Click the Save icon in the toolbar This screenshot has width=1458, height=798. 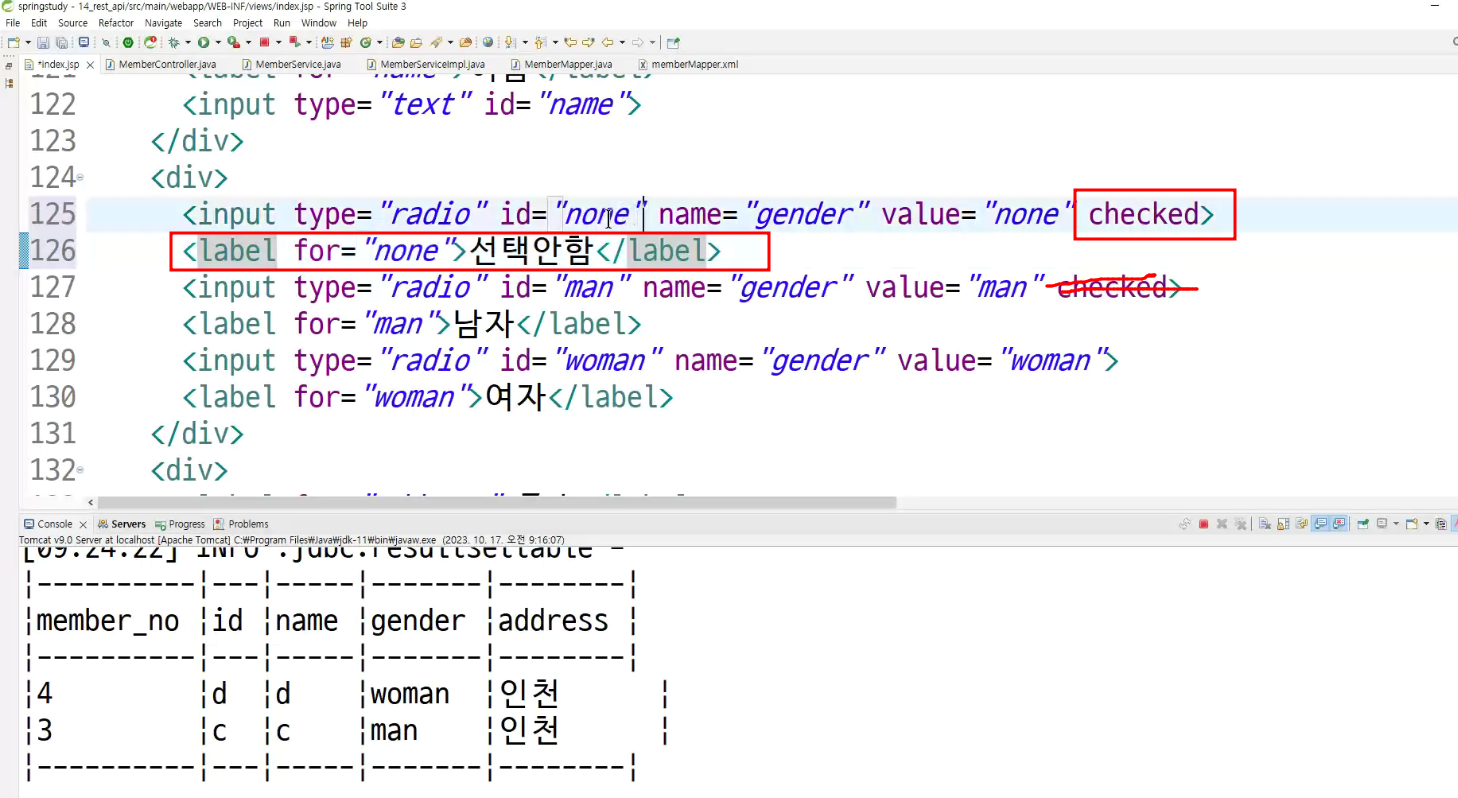coord(43,42)
